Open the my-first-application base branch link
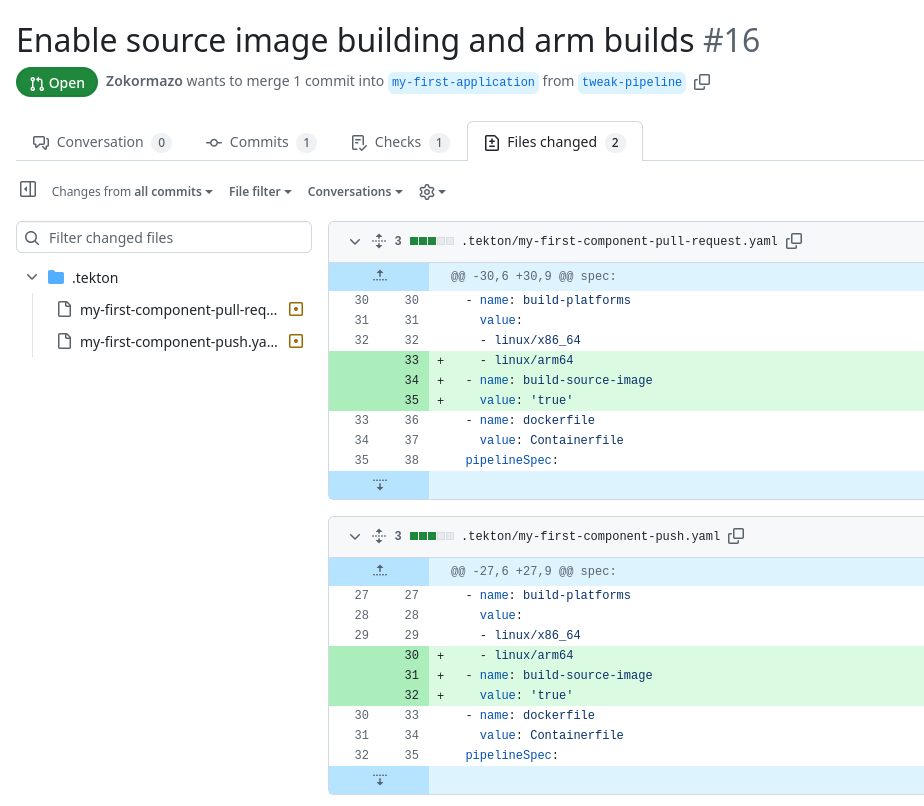The width and height of the screenshot is (924, 806). pos(463,82)
